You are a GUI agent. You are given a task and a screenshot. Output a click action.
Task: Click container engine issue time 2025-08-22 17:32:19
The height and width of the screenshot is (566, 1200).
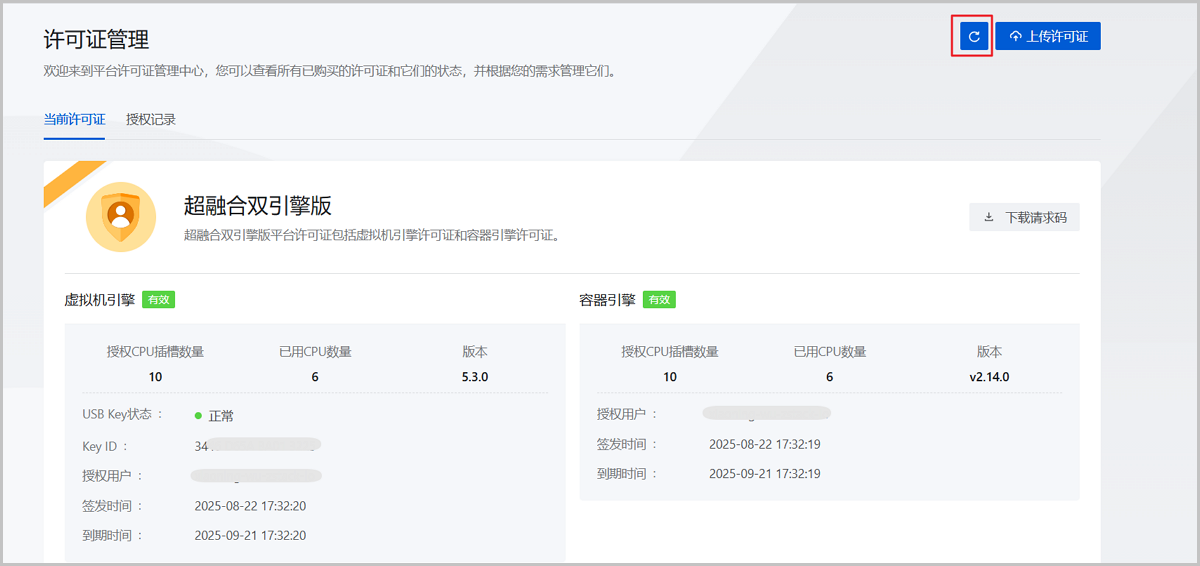click(x=765, y=444)
